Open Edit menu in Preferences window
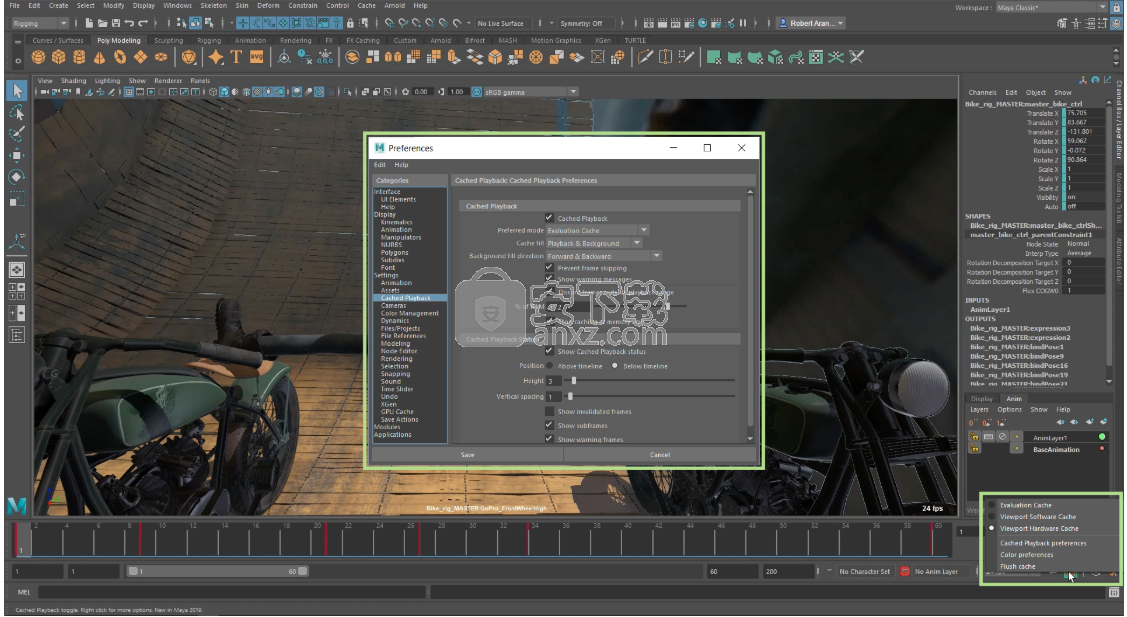This screenshot has width=1127, height=617. [380, 165]
